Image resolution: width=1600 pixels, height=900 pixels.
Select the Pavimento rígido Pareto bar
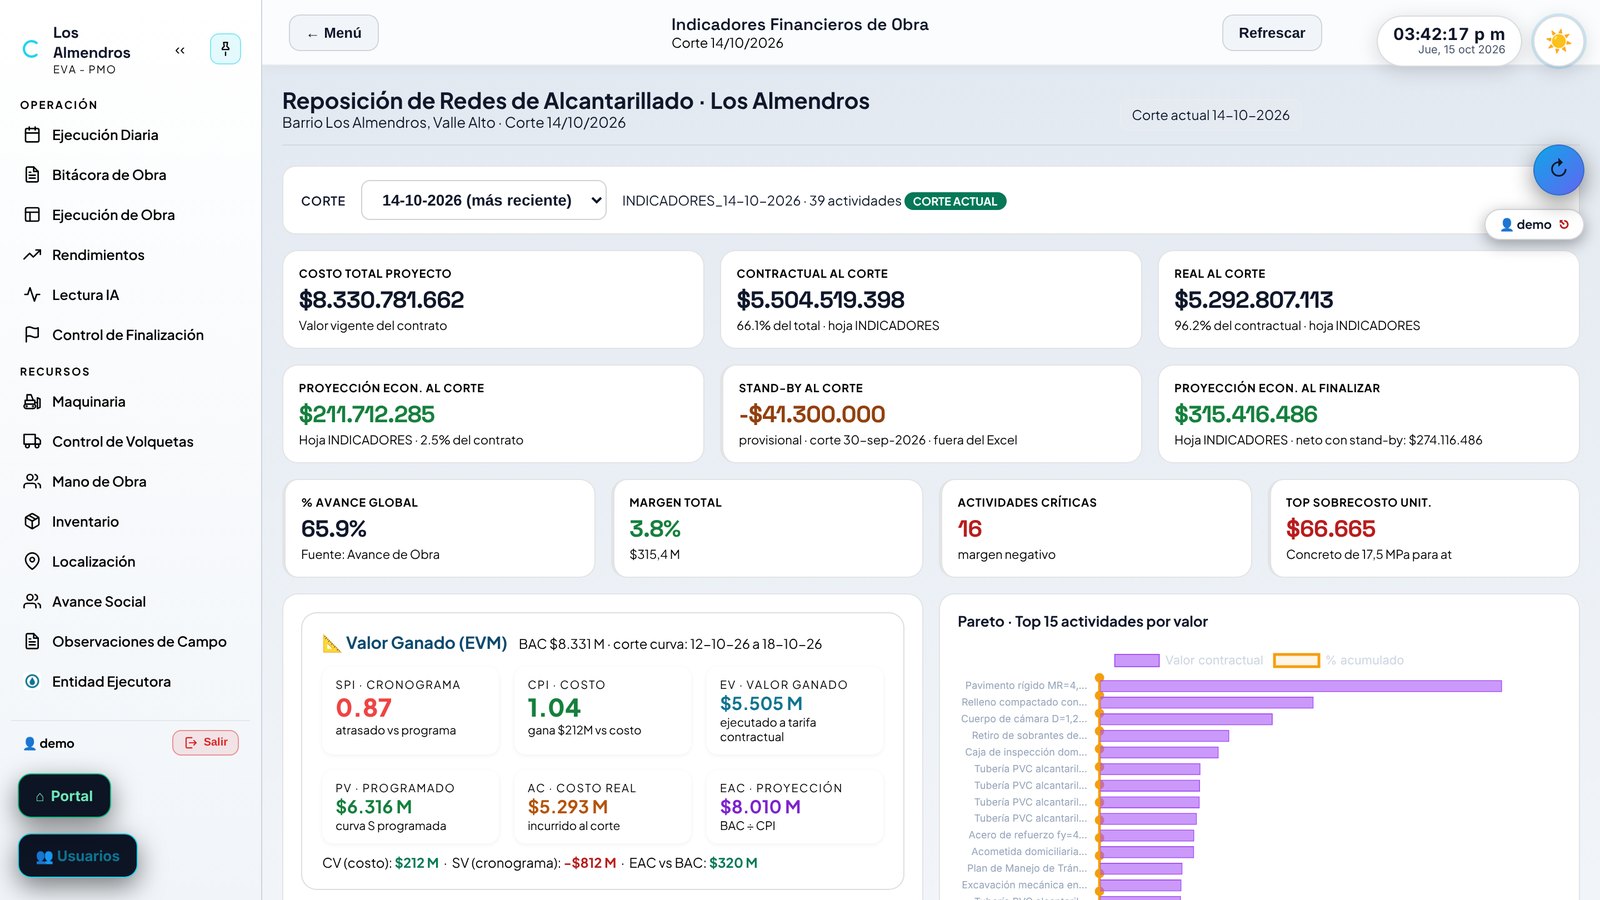pos(1301,686)
